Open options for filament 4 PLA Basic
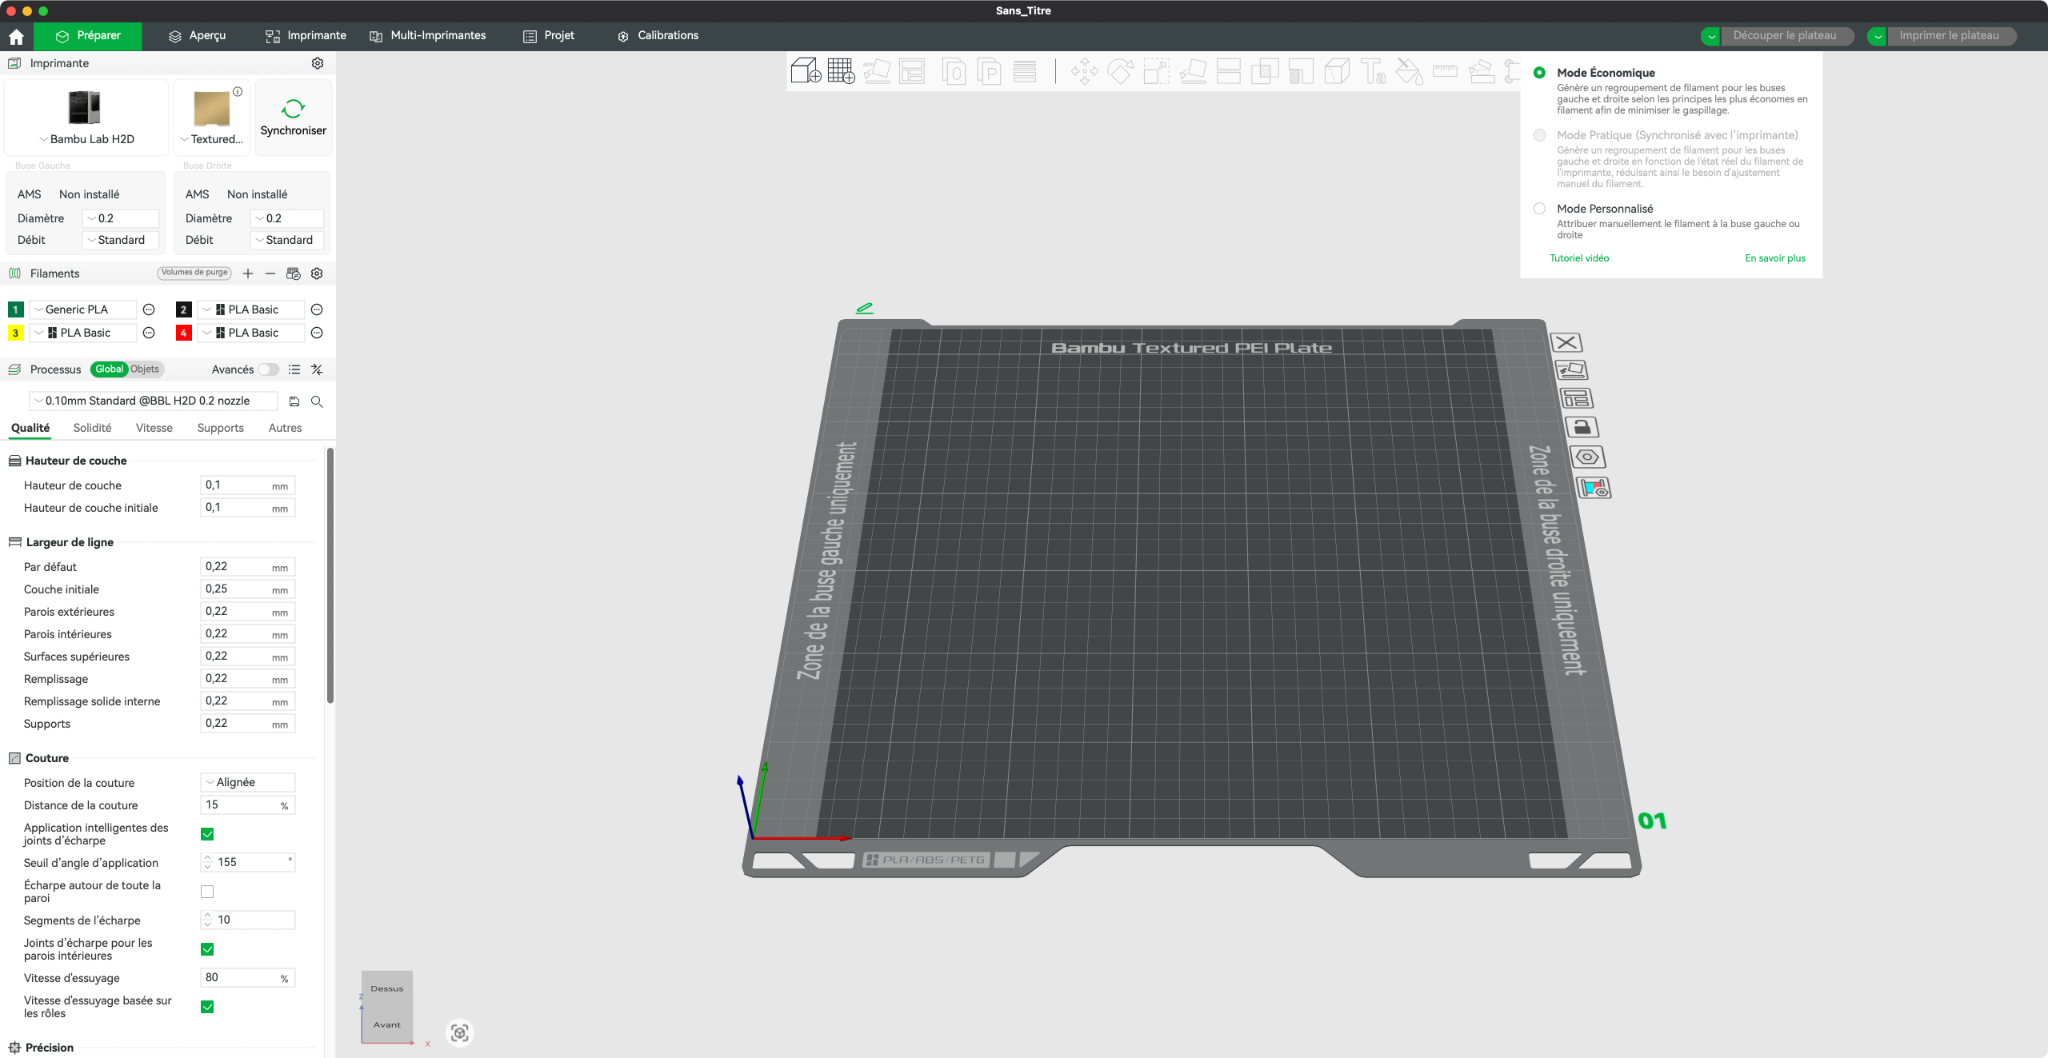The image size is (2048, 1058). (317, 333)
